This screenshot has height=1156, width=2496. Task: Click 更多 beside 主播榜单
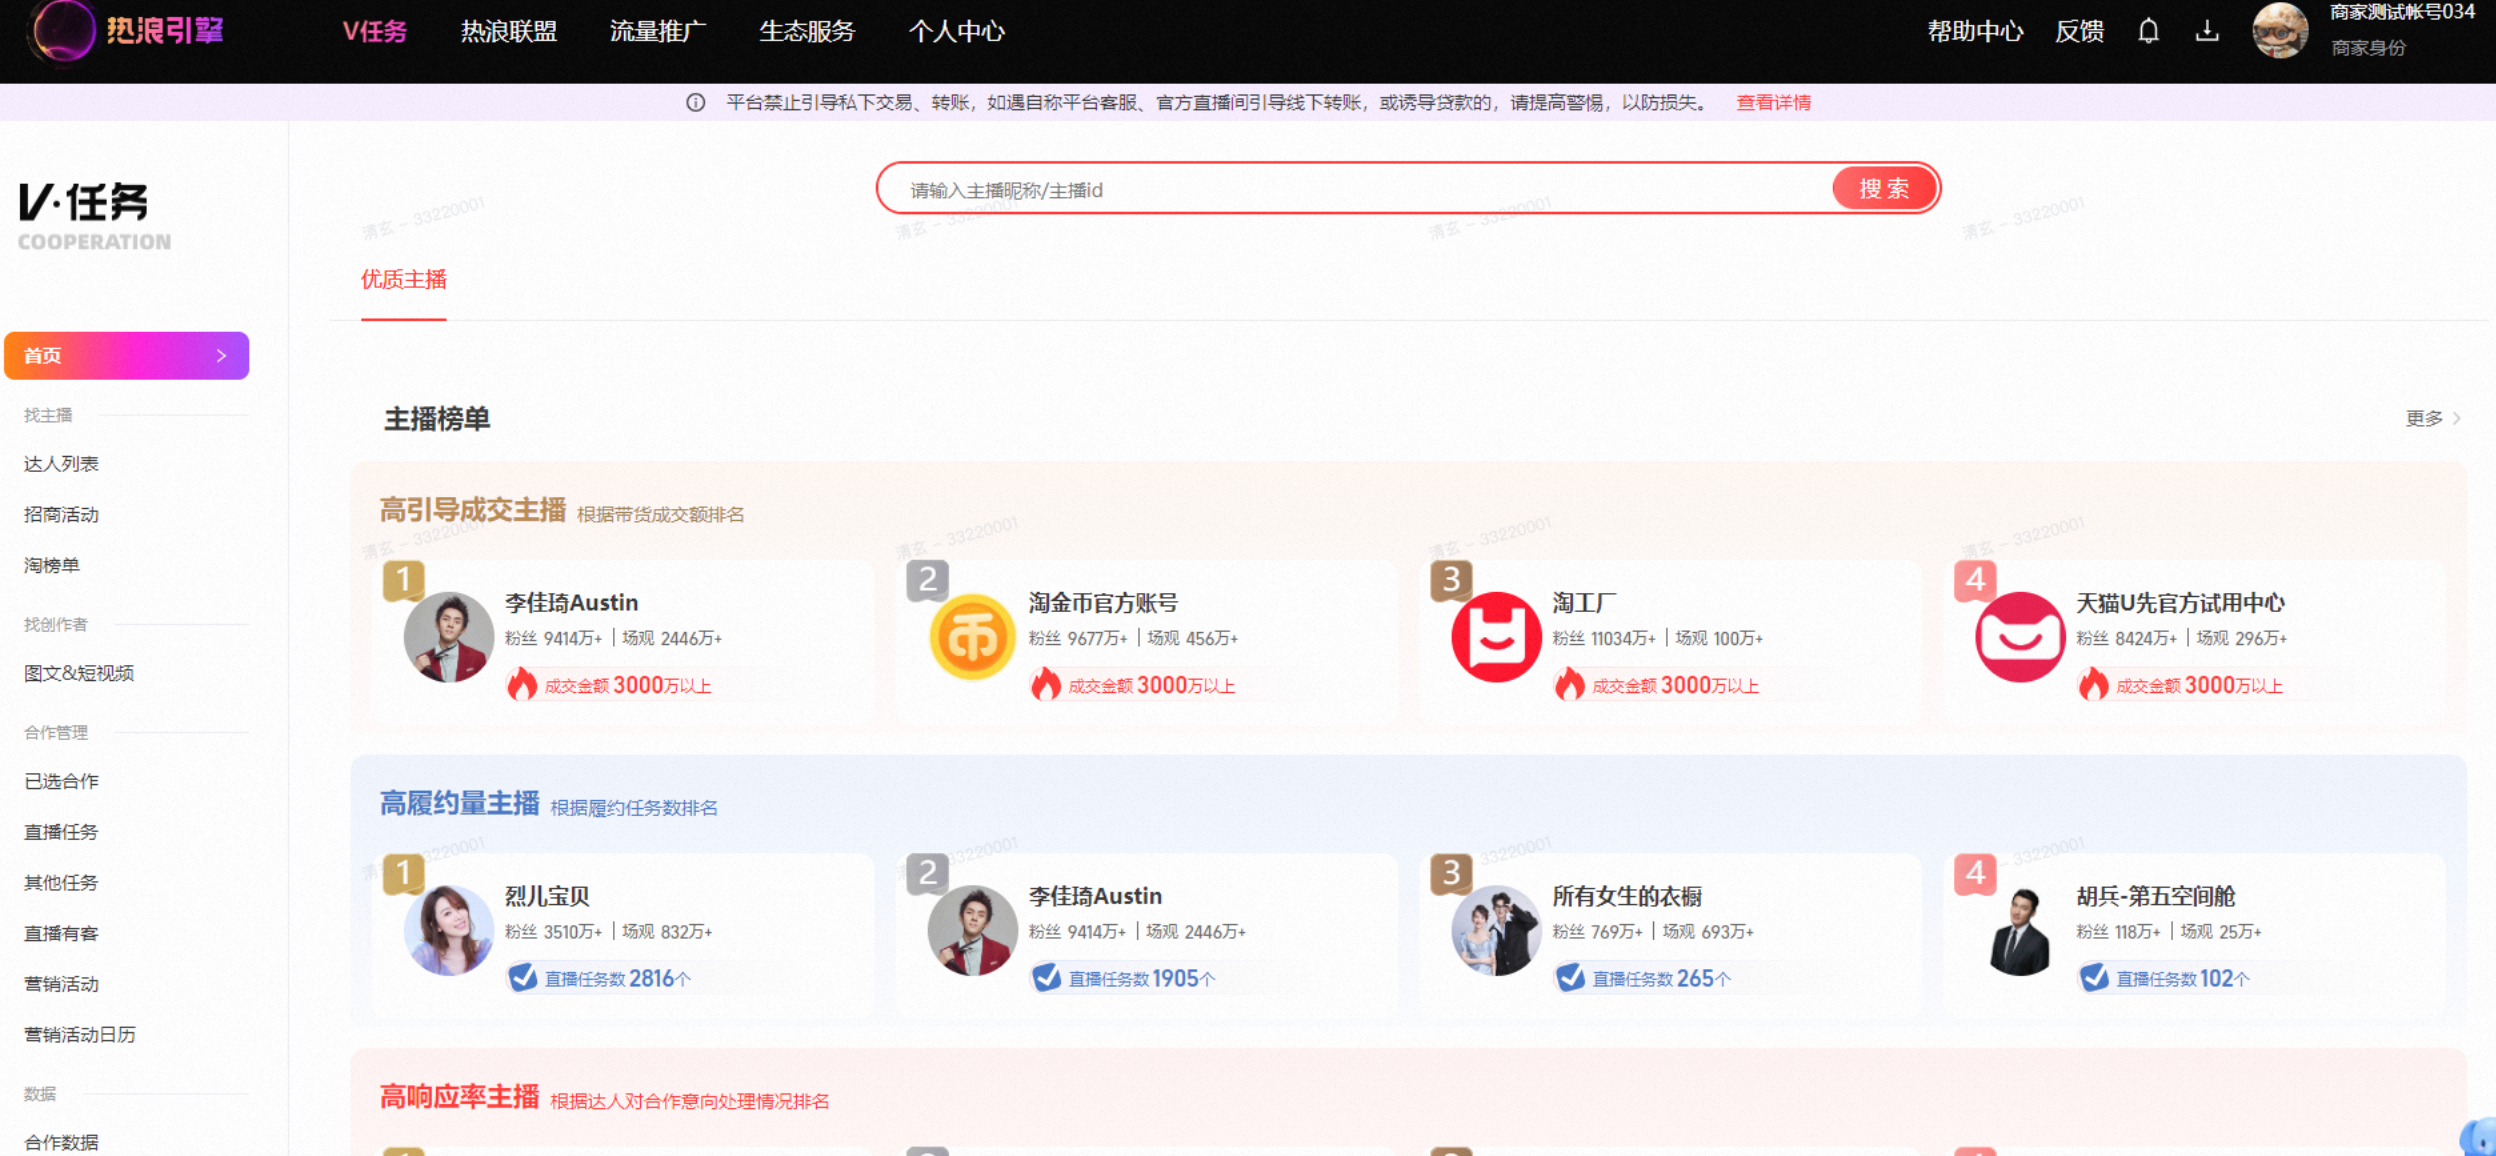point(2432,418)
